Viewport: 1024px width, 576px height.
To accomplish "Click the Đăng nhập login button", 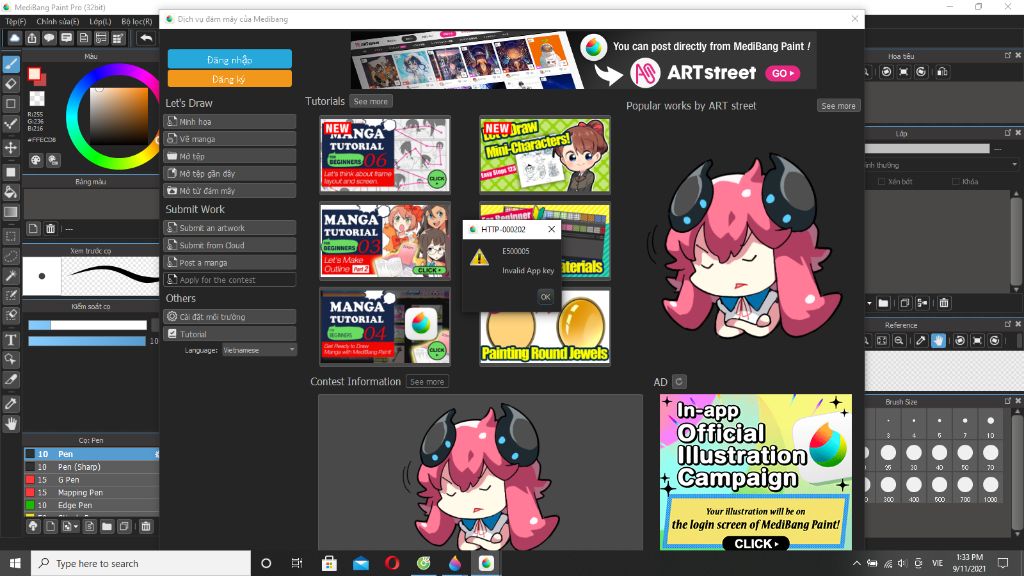I will [x=229, y=59].
